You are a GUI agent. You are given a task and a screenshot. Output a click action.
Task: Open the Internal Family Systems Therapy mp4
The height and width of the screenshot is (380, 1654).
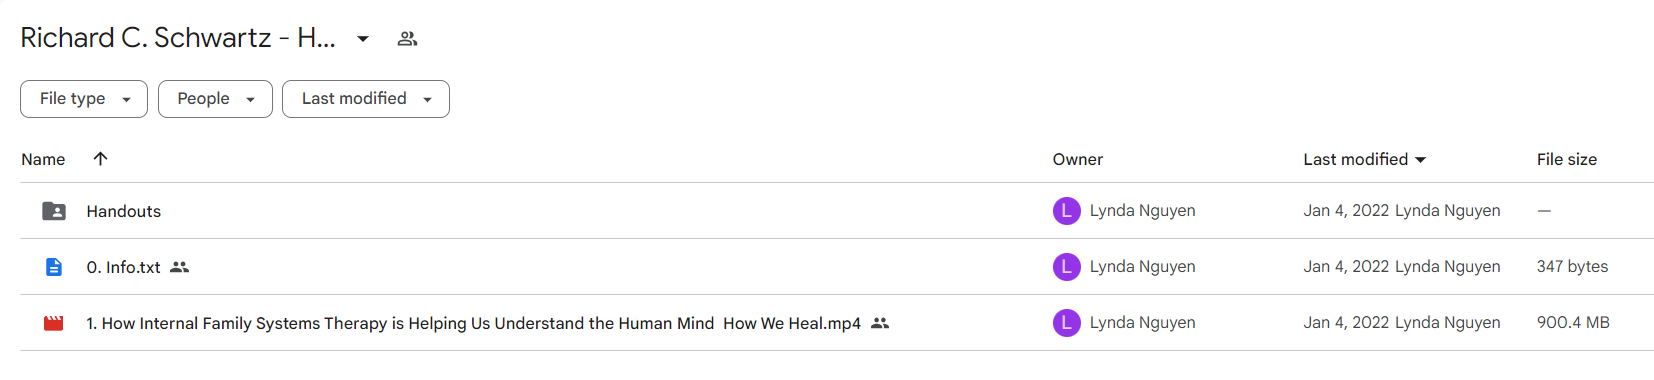[474, 323]
